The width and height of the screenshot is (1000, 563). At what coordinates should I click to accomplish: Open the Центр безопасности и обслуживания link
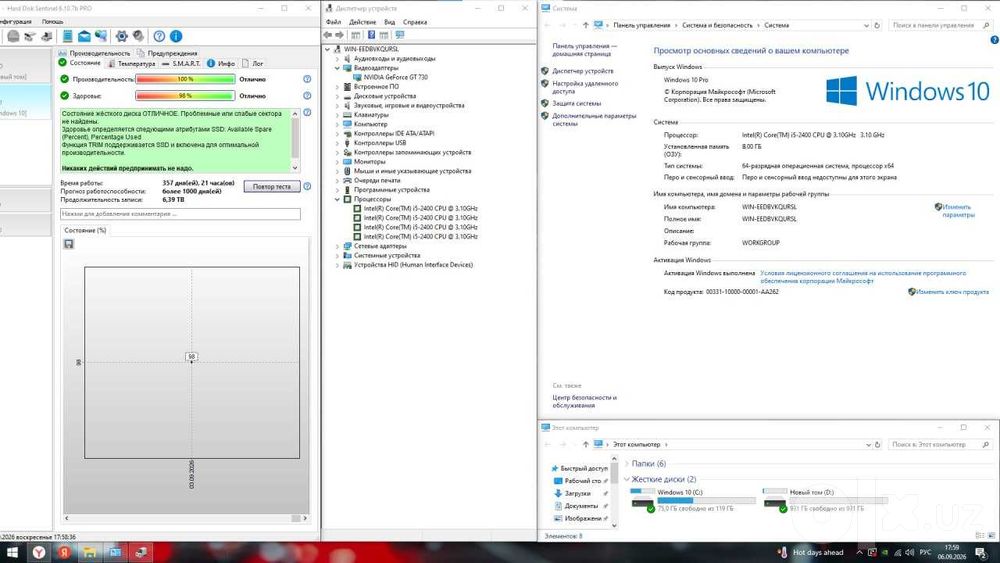584,401
